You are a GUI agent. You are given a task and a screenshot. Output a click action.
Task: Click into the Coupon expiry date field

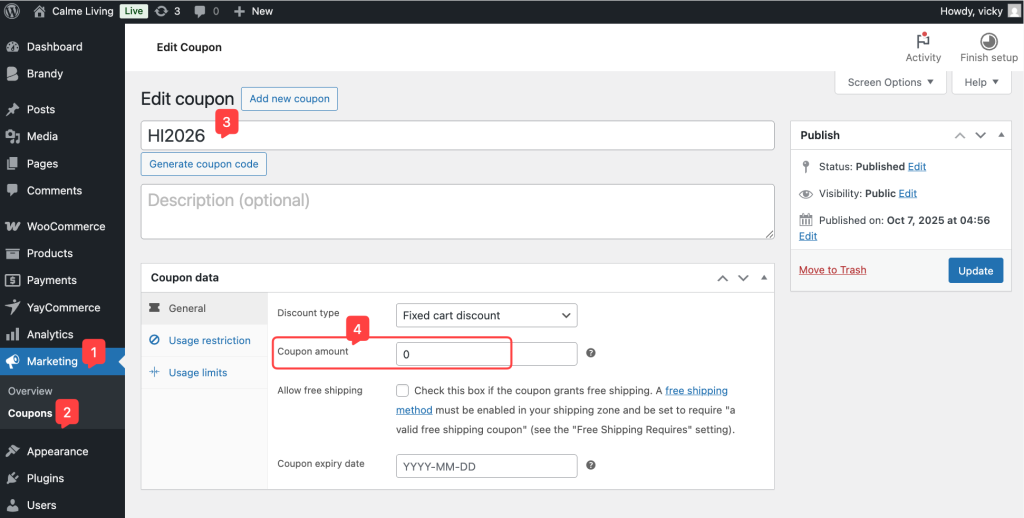coord(486,466)
